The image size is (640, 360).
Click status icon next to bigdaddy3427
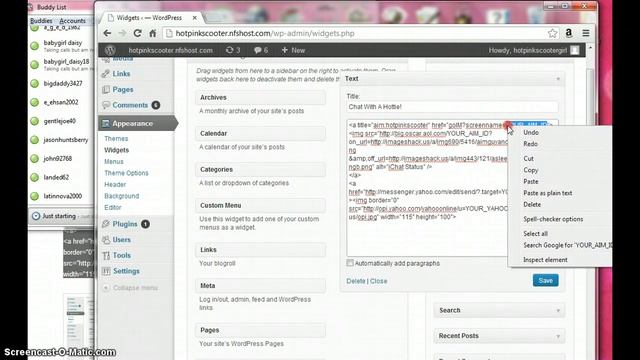pyautogui.click(x=35, y=83)
